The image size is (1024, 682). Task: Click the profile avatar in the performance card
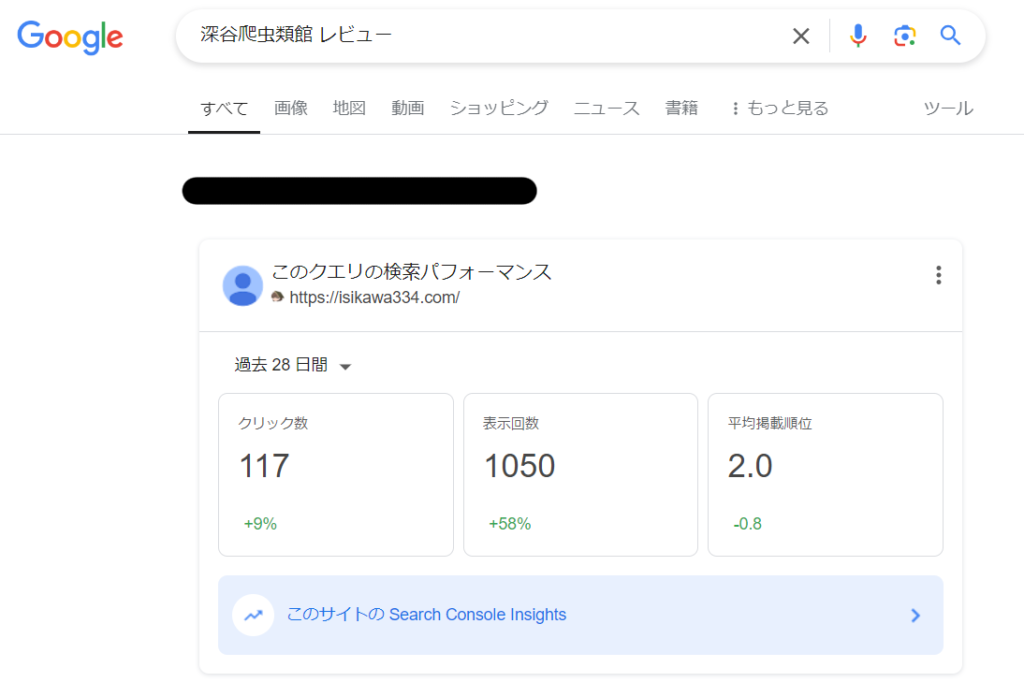tap(242, 285)
